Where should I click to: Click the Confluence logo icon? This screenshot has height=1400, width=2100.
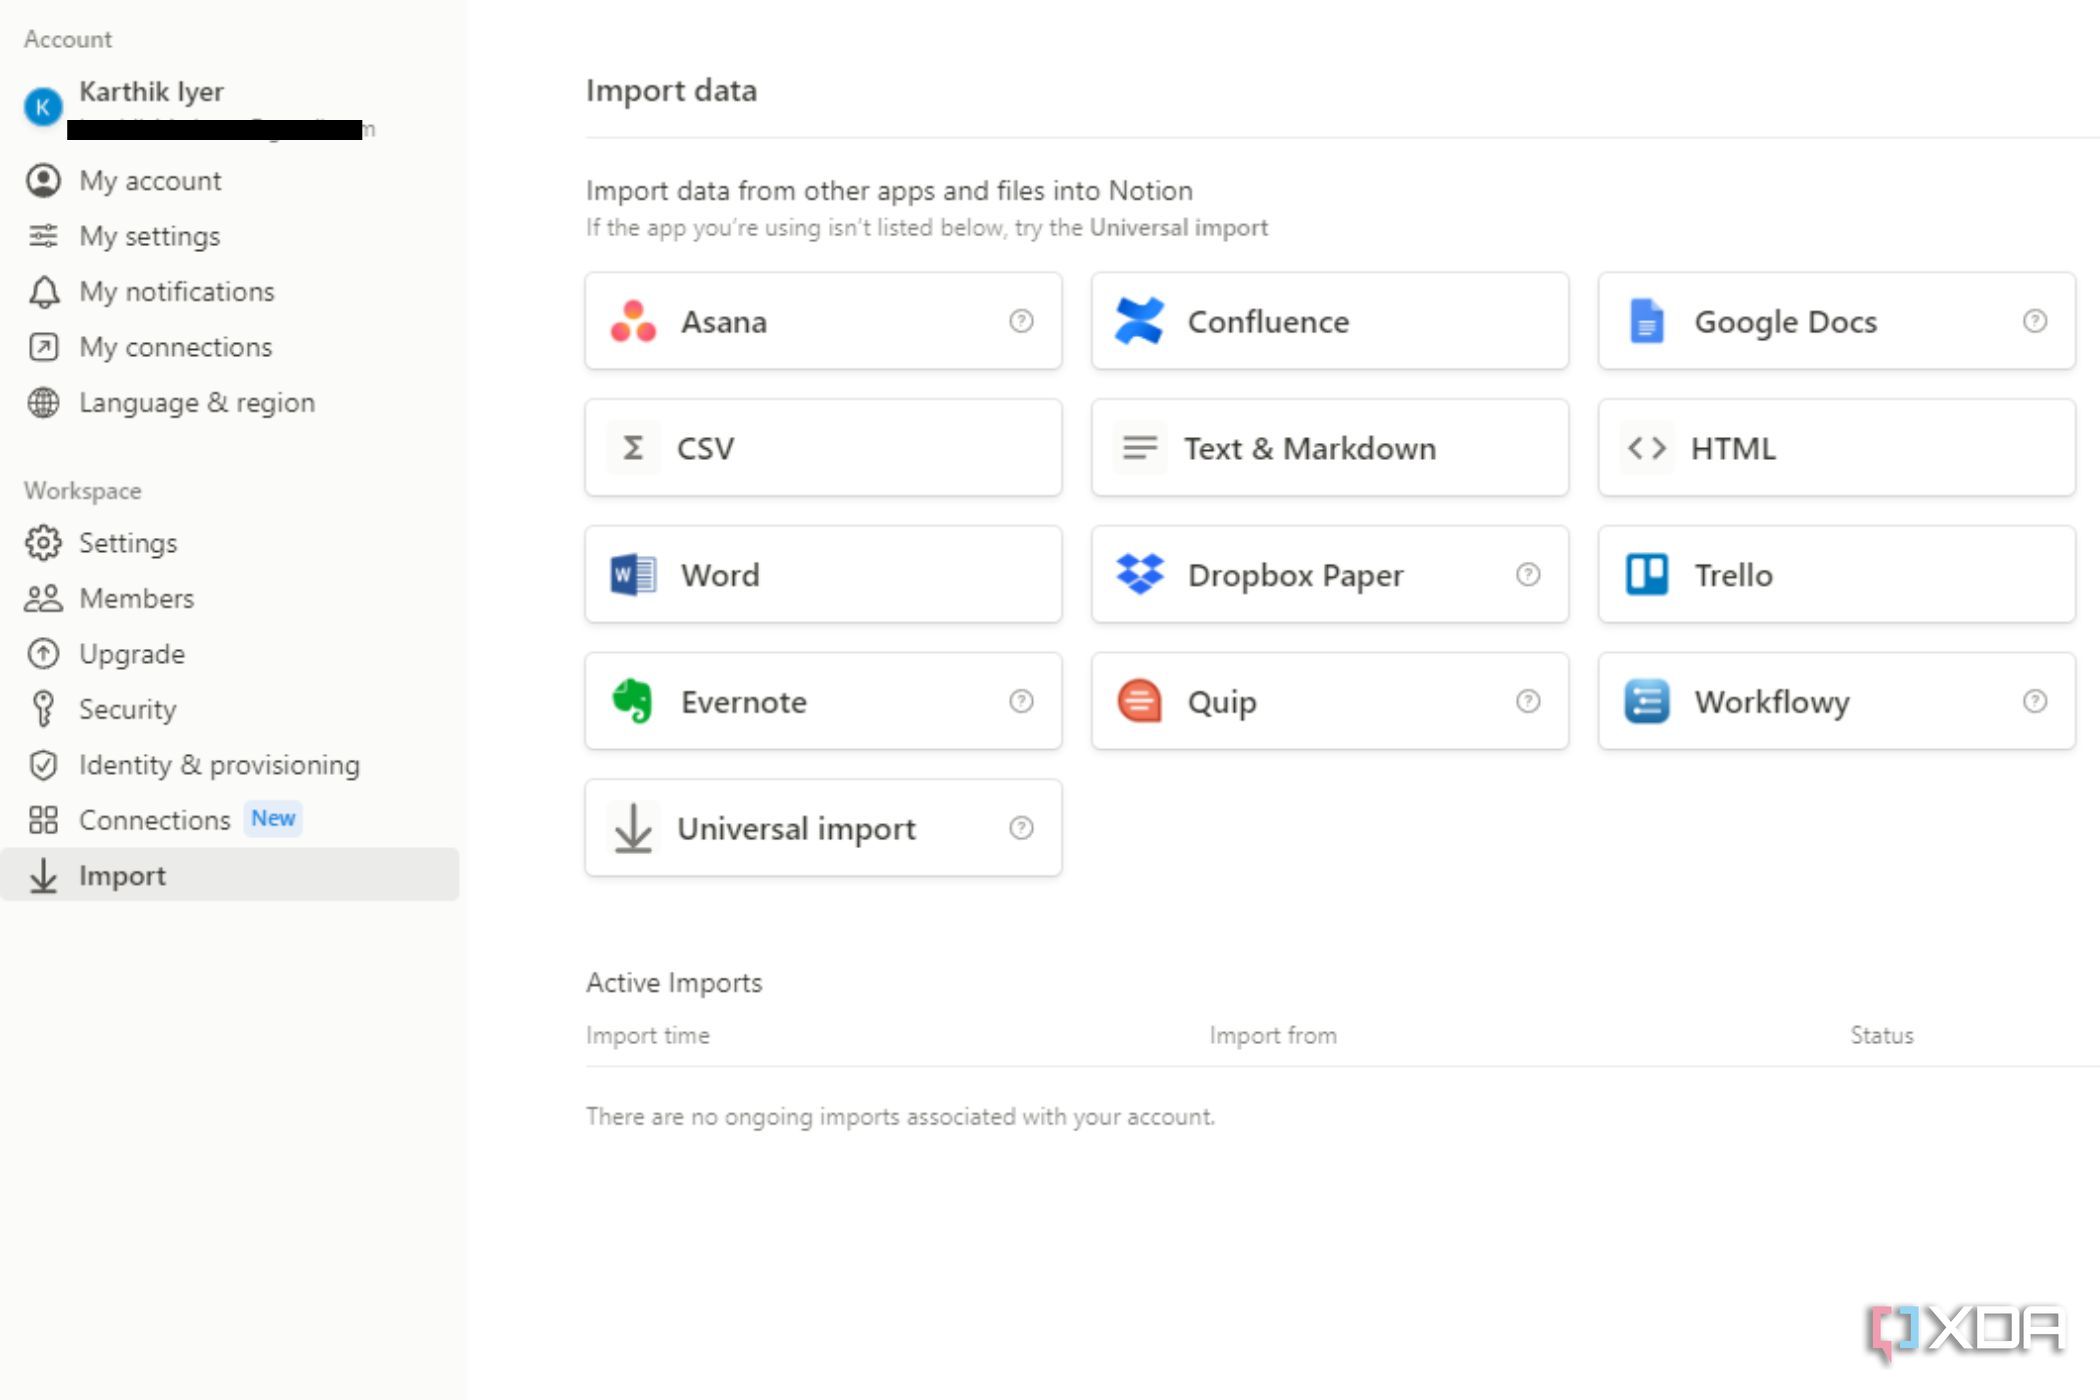coord(1140,321)
